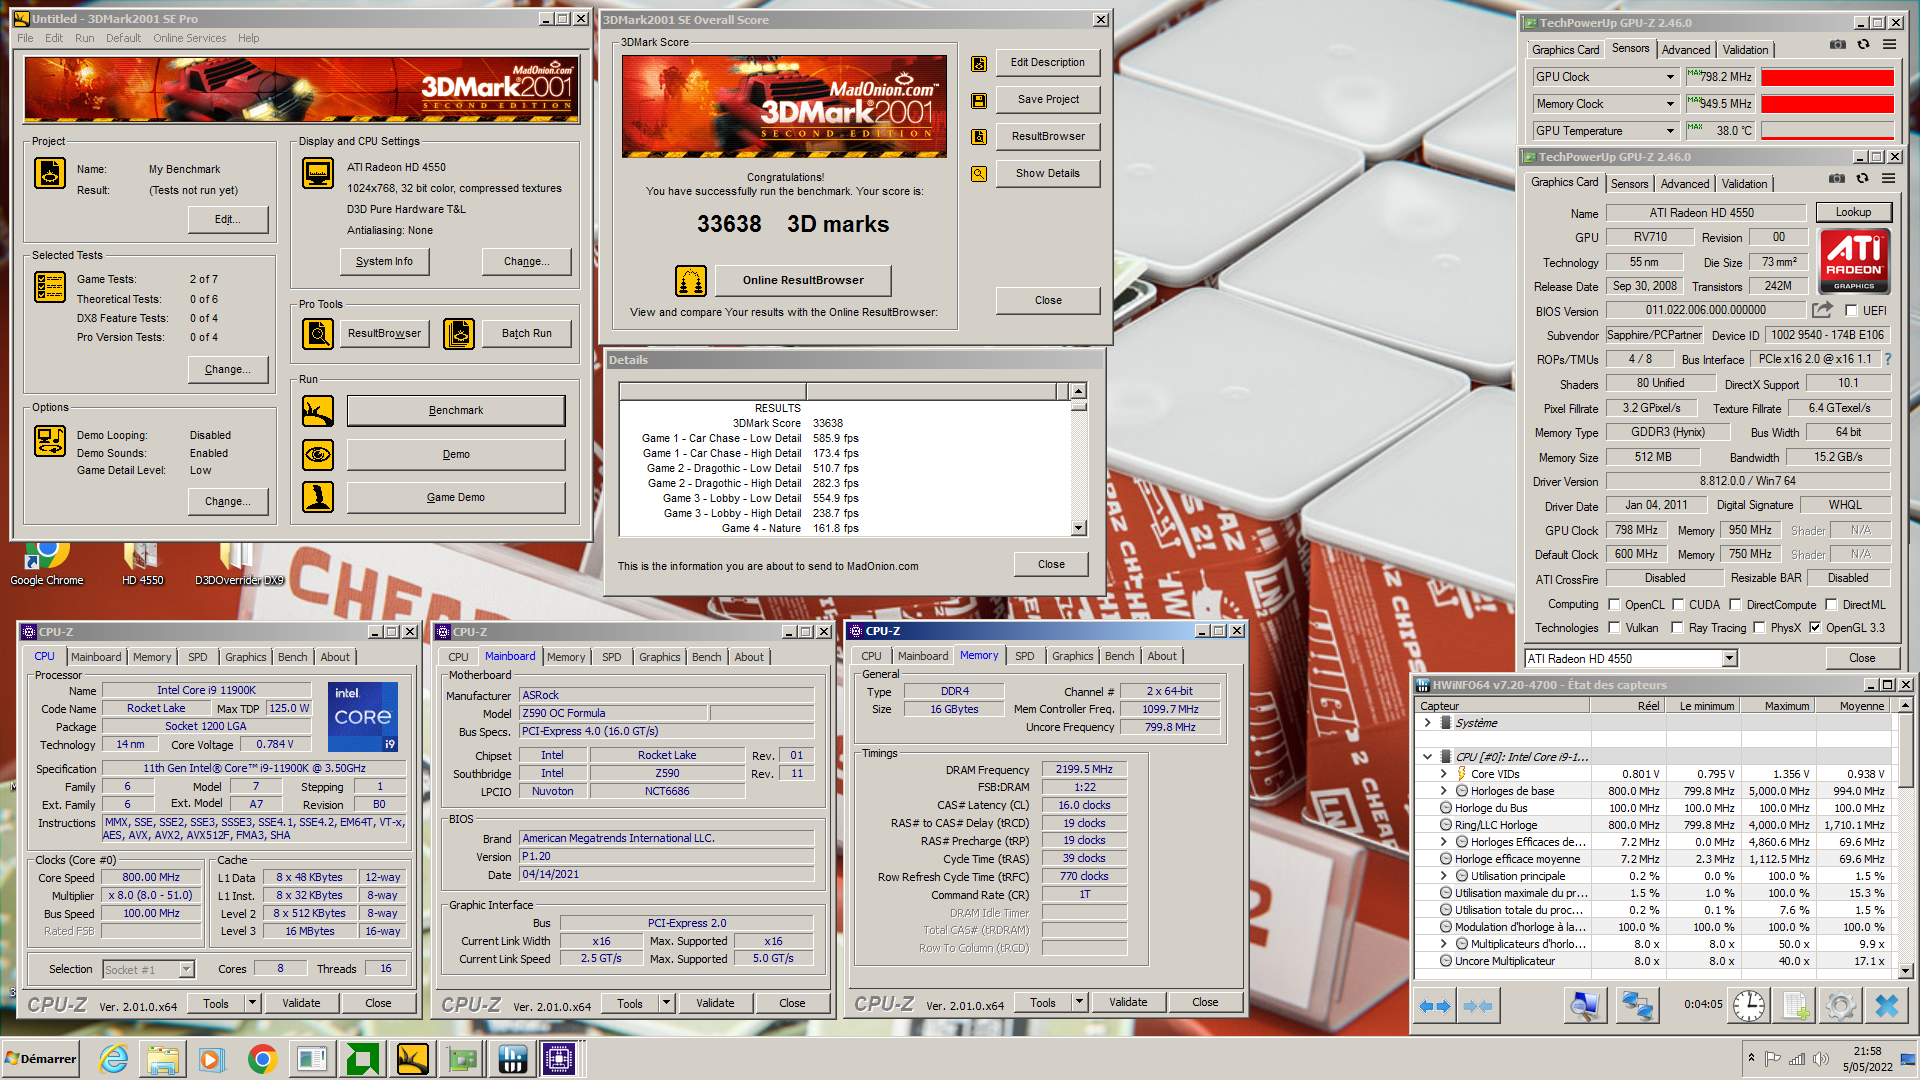Open Internet Explorer from taskbar
Image resolution: width=1920 pixels, height=1080 pixels.
pyautogui.click(x=114, y=1059)
